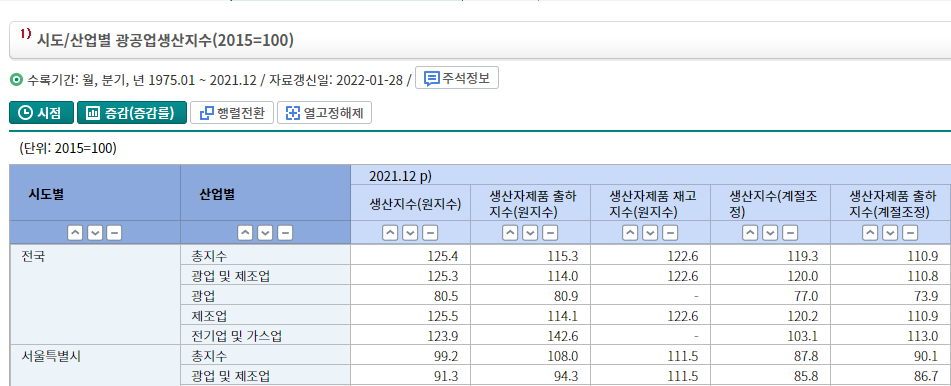Select 서울특별시 광업 및 제조업 row
The image size is (951, 386).
266,376
